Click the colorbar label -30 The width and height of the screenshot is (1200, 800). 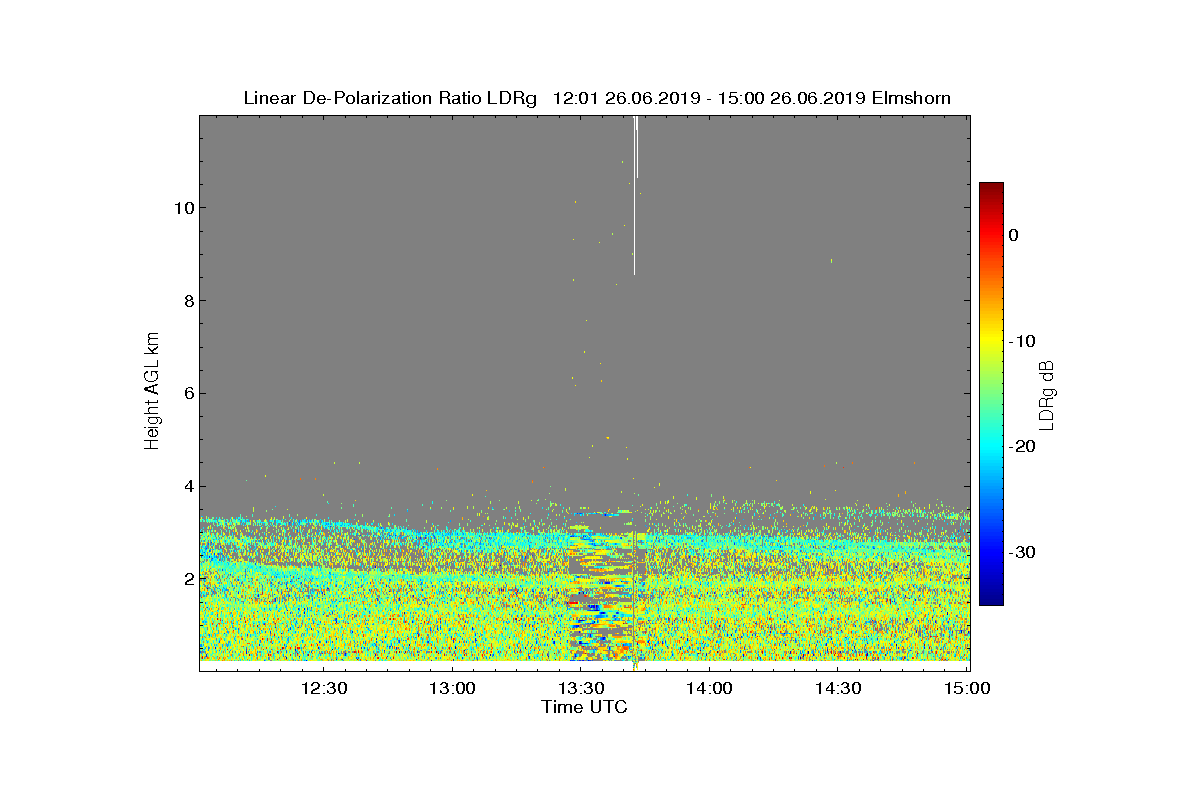pyautogui.click(x=1021, y=552)
